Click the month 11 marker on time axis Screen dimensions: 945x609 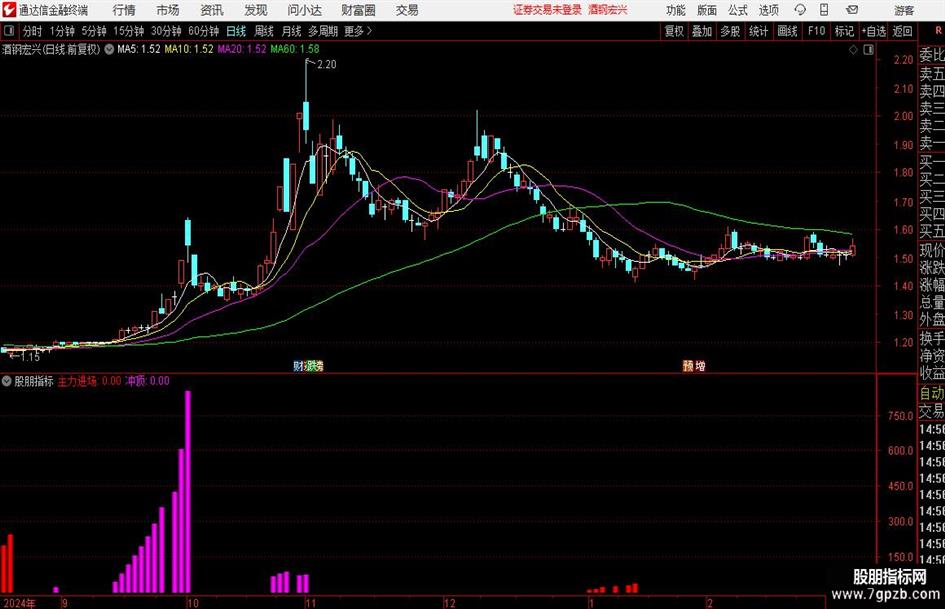(x=310, y=603)
